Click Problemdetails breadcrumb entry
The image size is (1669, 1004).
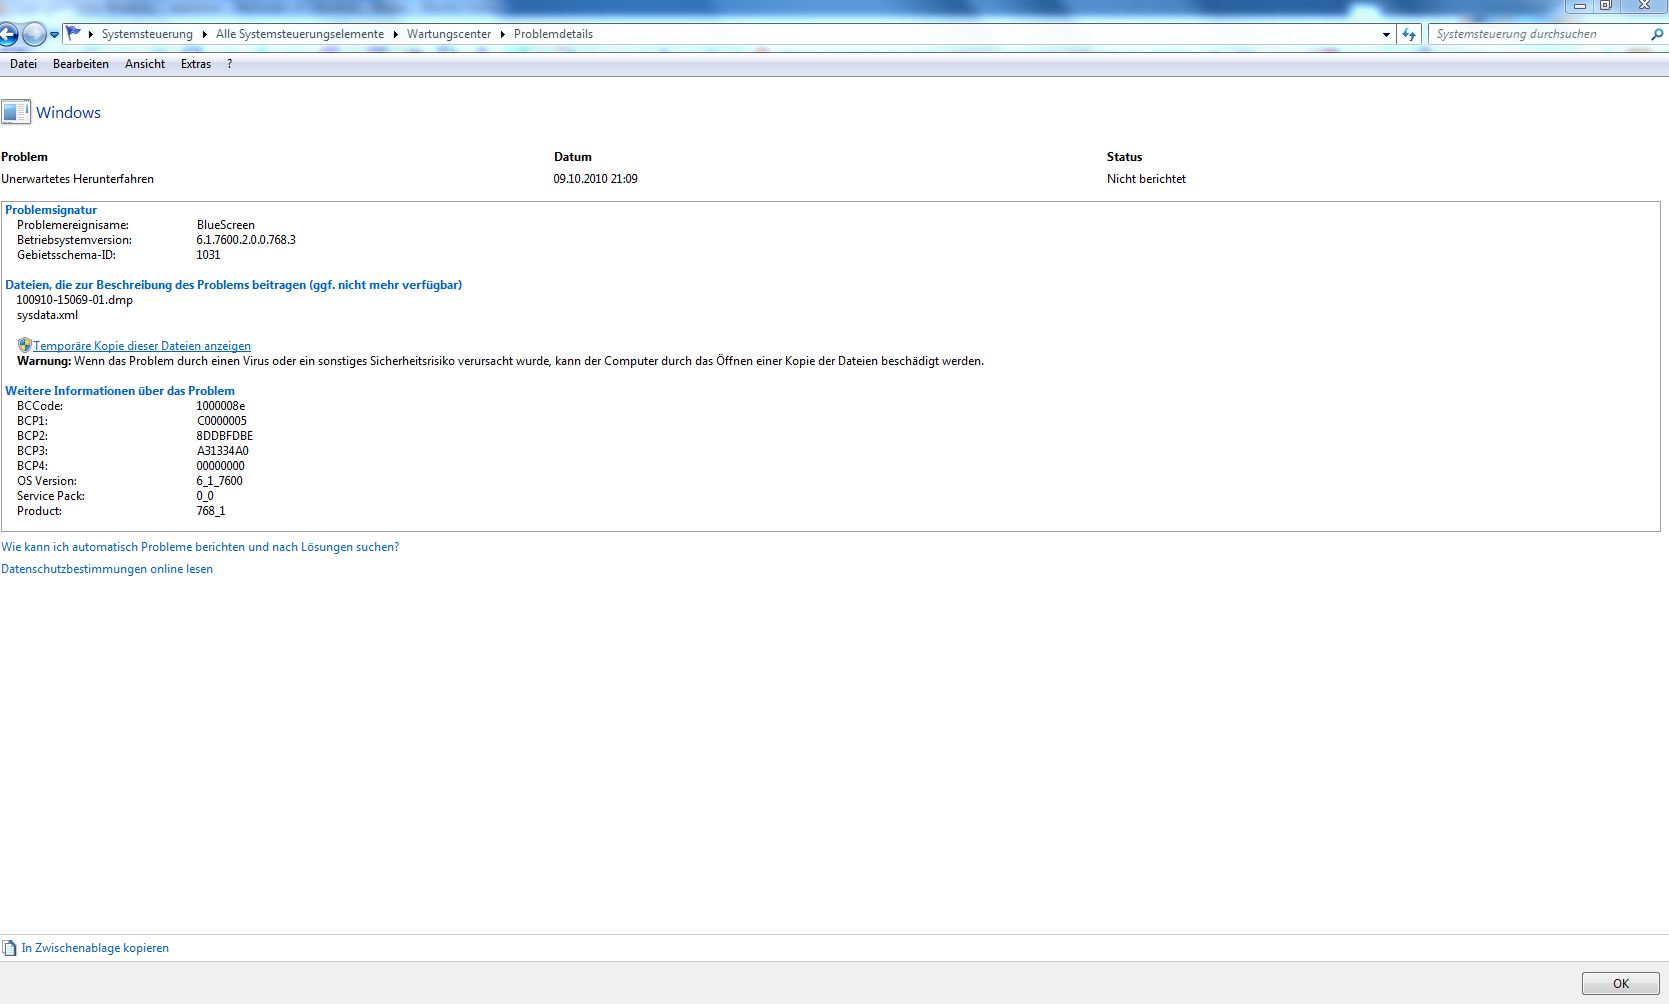tap(553, 34)
